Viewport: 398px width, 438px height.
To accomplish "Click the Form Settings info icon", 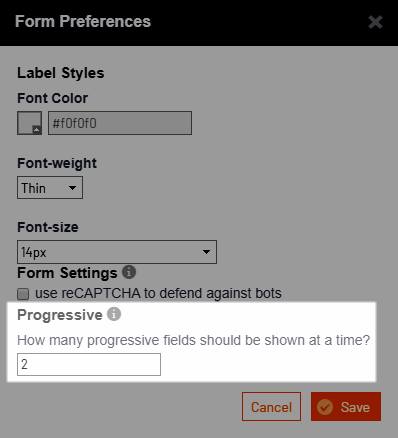I will (129, 272).
